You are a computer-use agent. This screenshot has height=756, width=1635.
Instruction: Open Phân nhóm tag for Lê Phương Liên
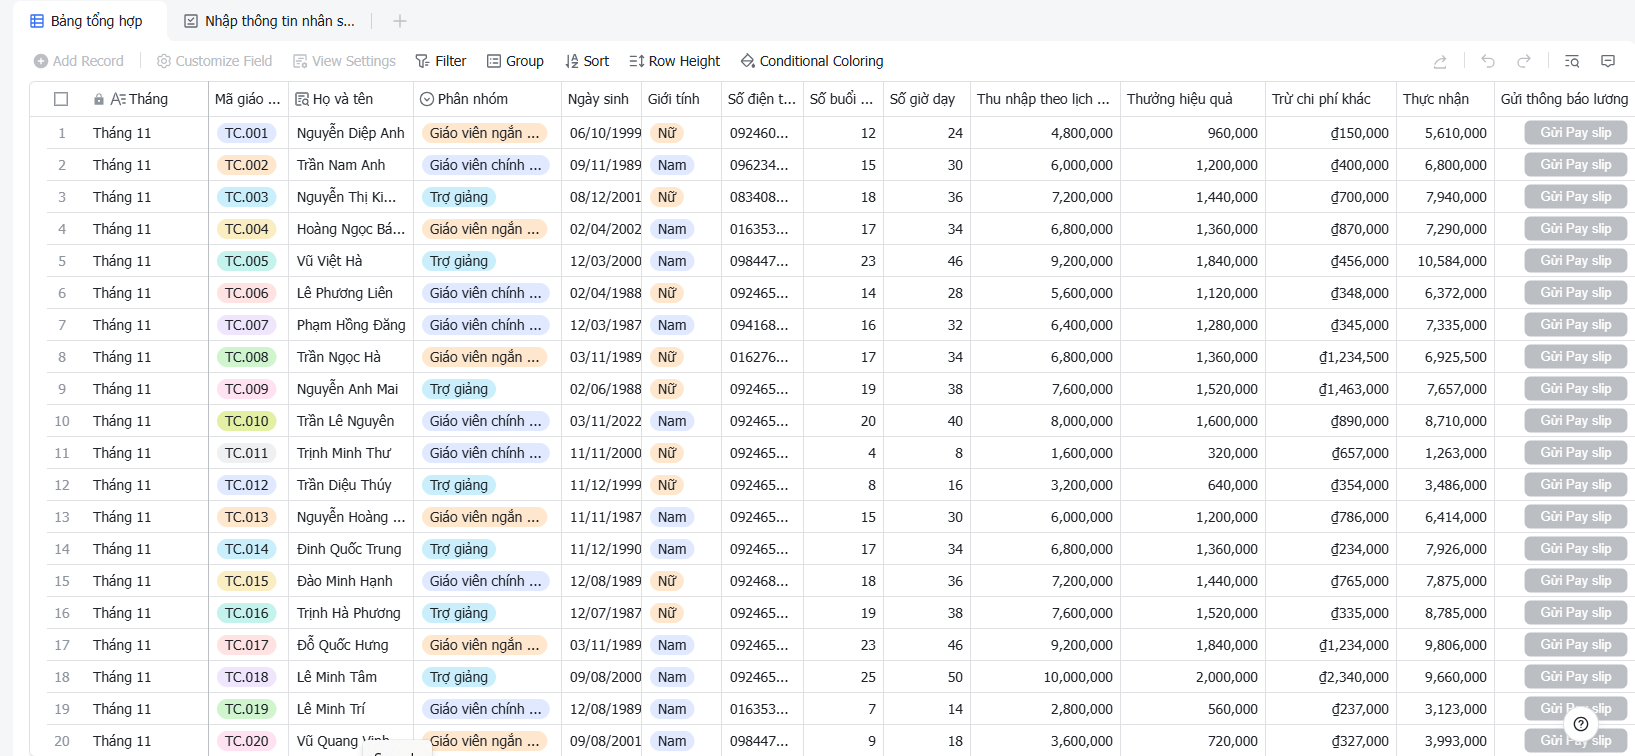click(486, 293)
